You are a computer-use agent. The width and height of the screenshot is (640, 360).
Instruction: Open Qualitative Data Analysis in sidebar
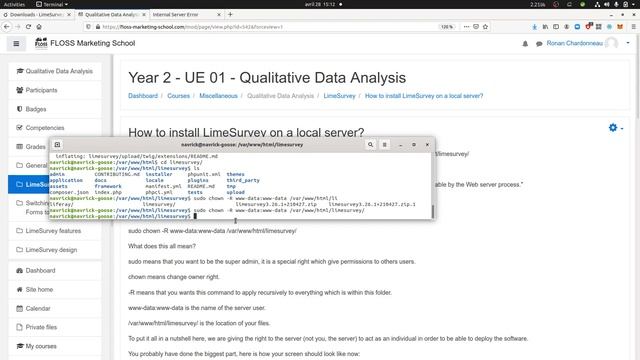pos(55,71)
